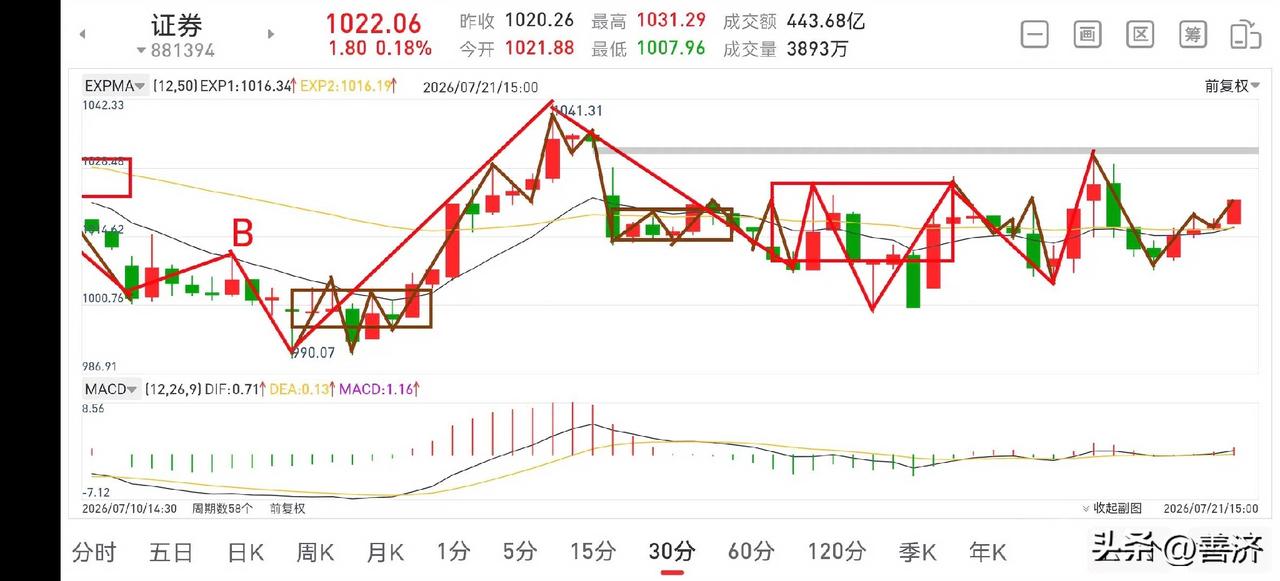Open the 筹 chip distribution icon
1280x581 pixels.
(1193, 34)
